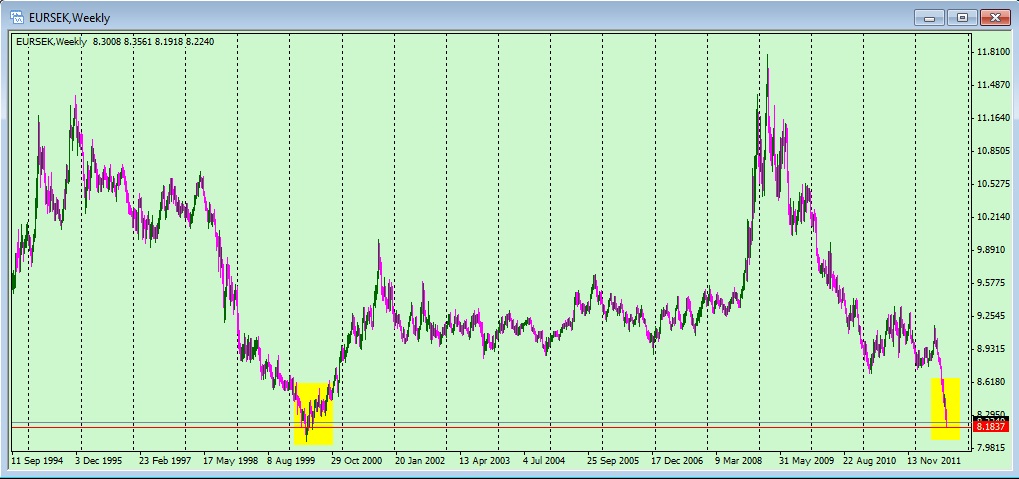Screen dimensions: 1019x479
Task: Click the '29 Oct 2000' date label
Action: [356, 460]
